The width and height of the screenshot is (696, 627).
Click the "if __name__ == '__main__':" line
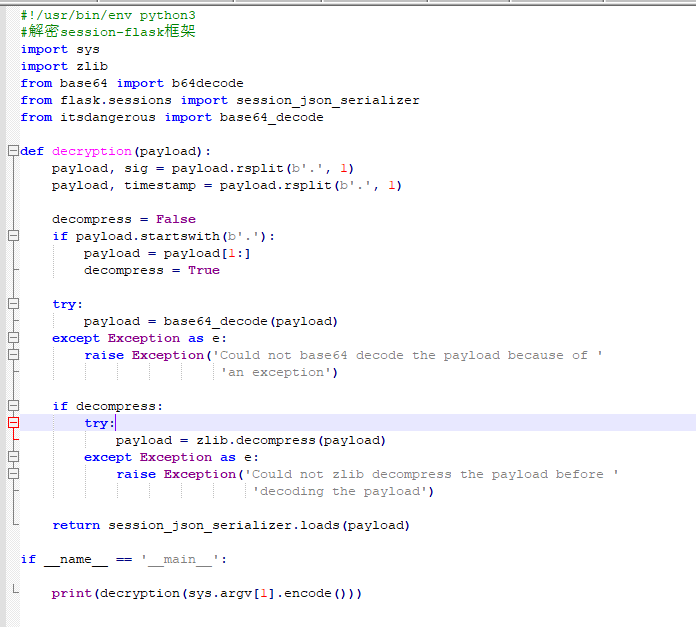click(x=124, y=559)
